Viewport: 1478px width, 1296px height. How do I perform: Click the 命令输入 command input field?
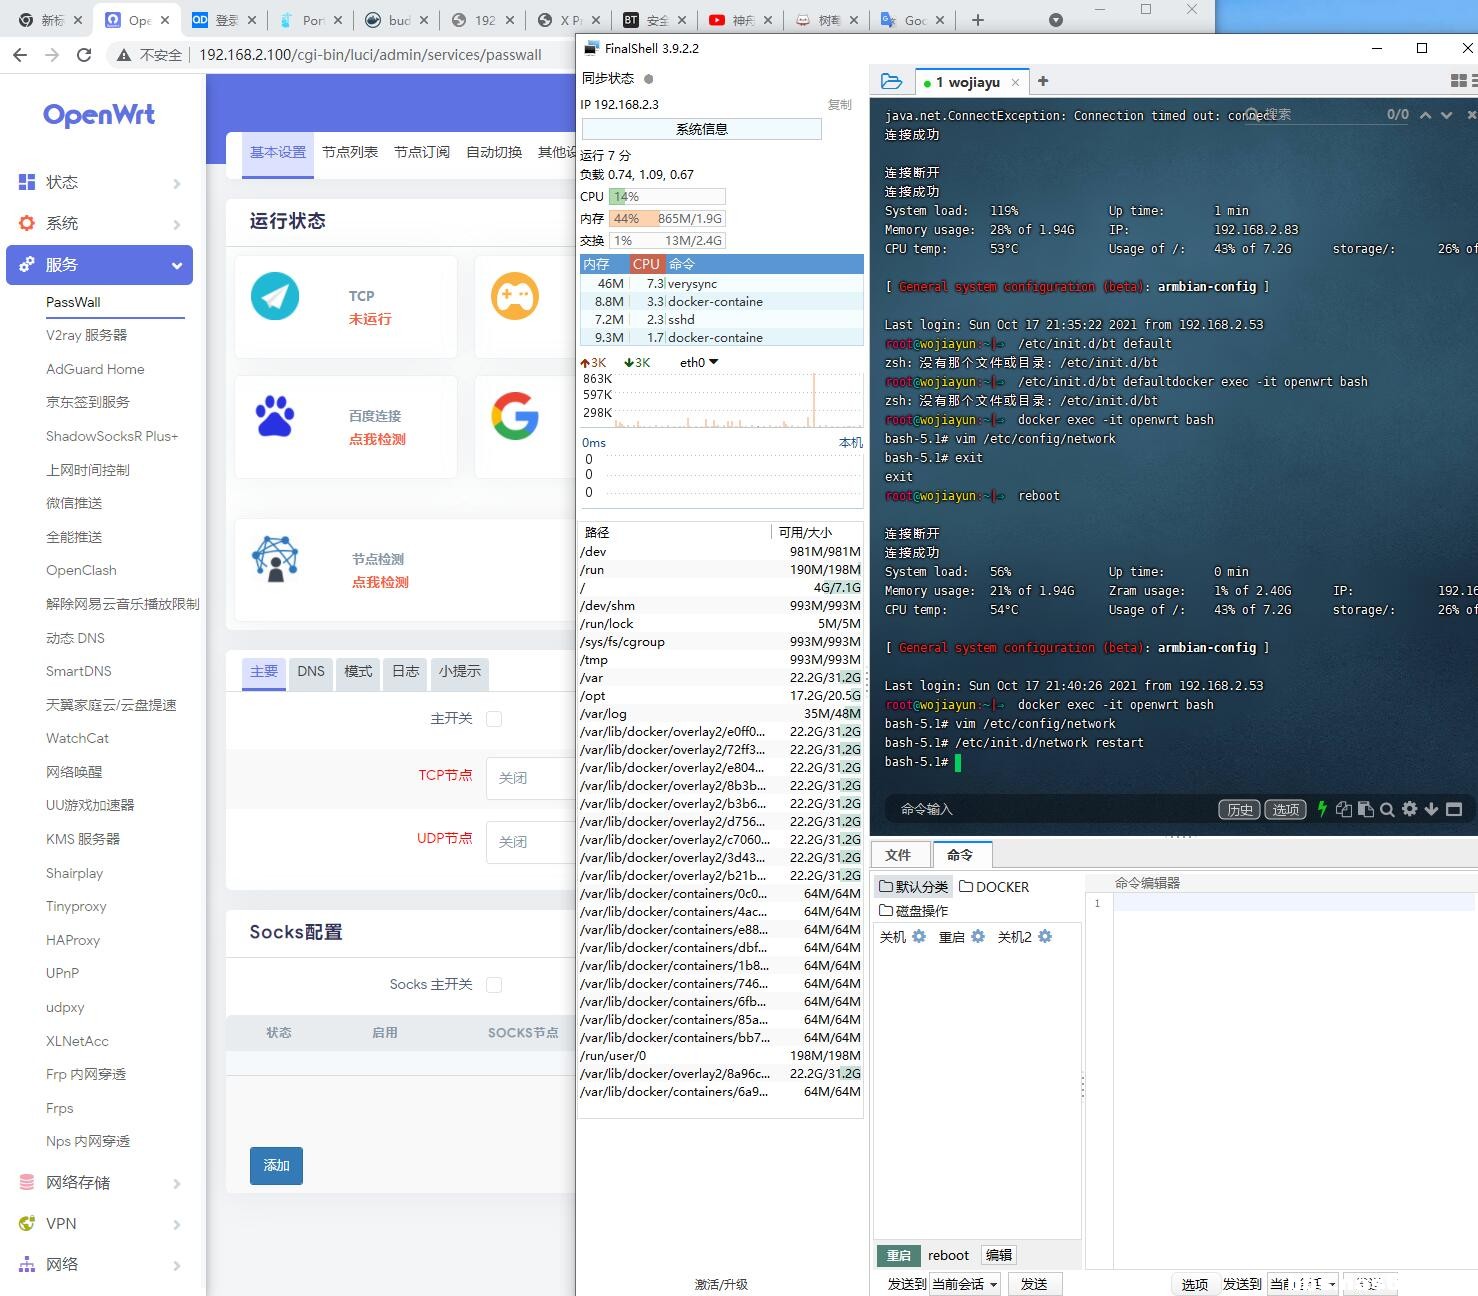[1040, 809]
